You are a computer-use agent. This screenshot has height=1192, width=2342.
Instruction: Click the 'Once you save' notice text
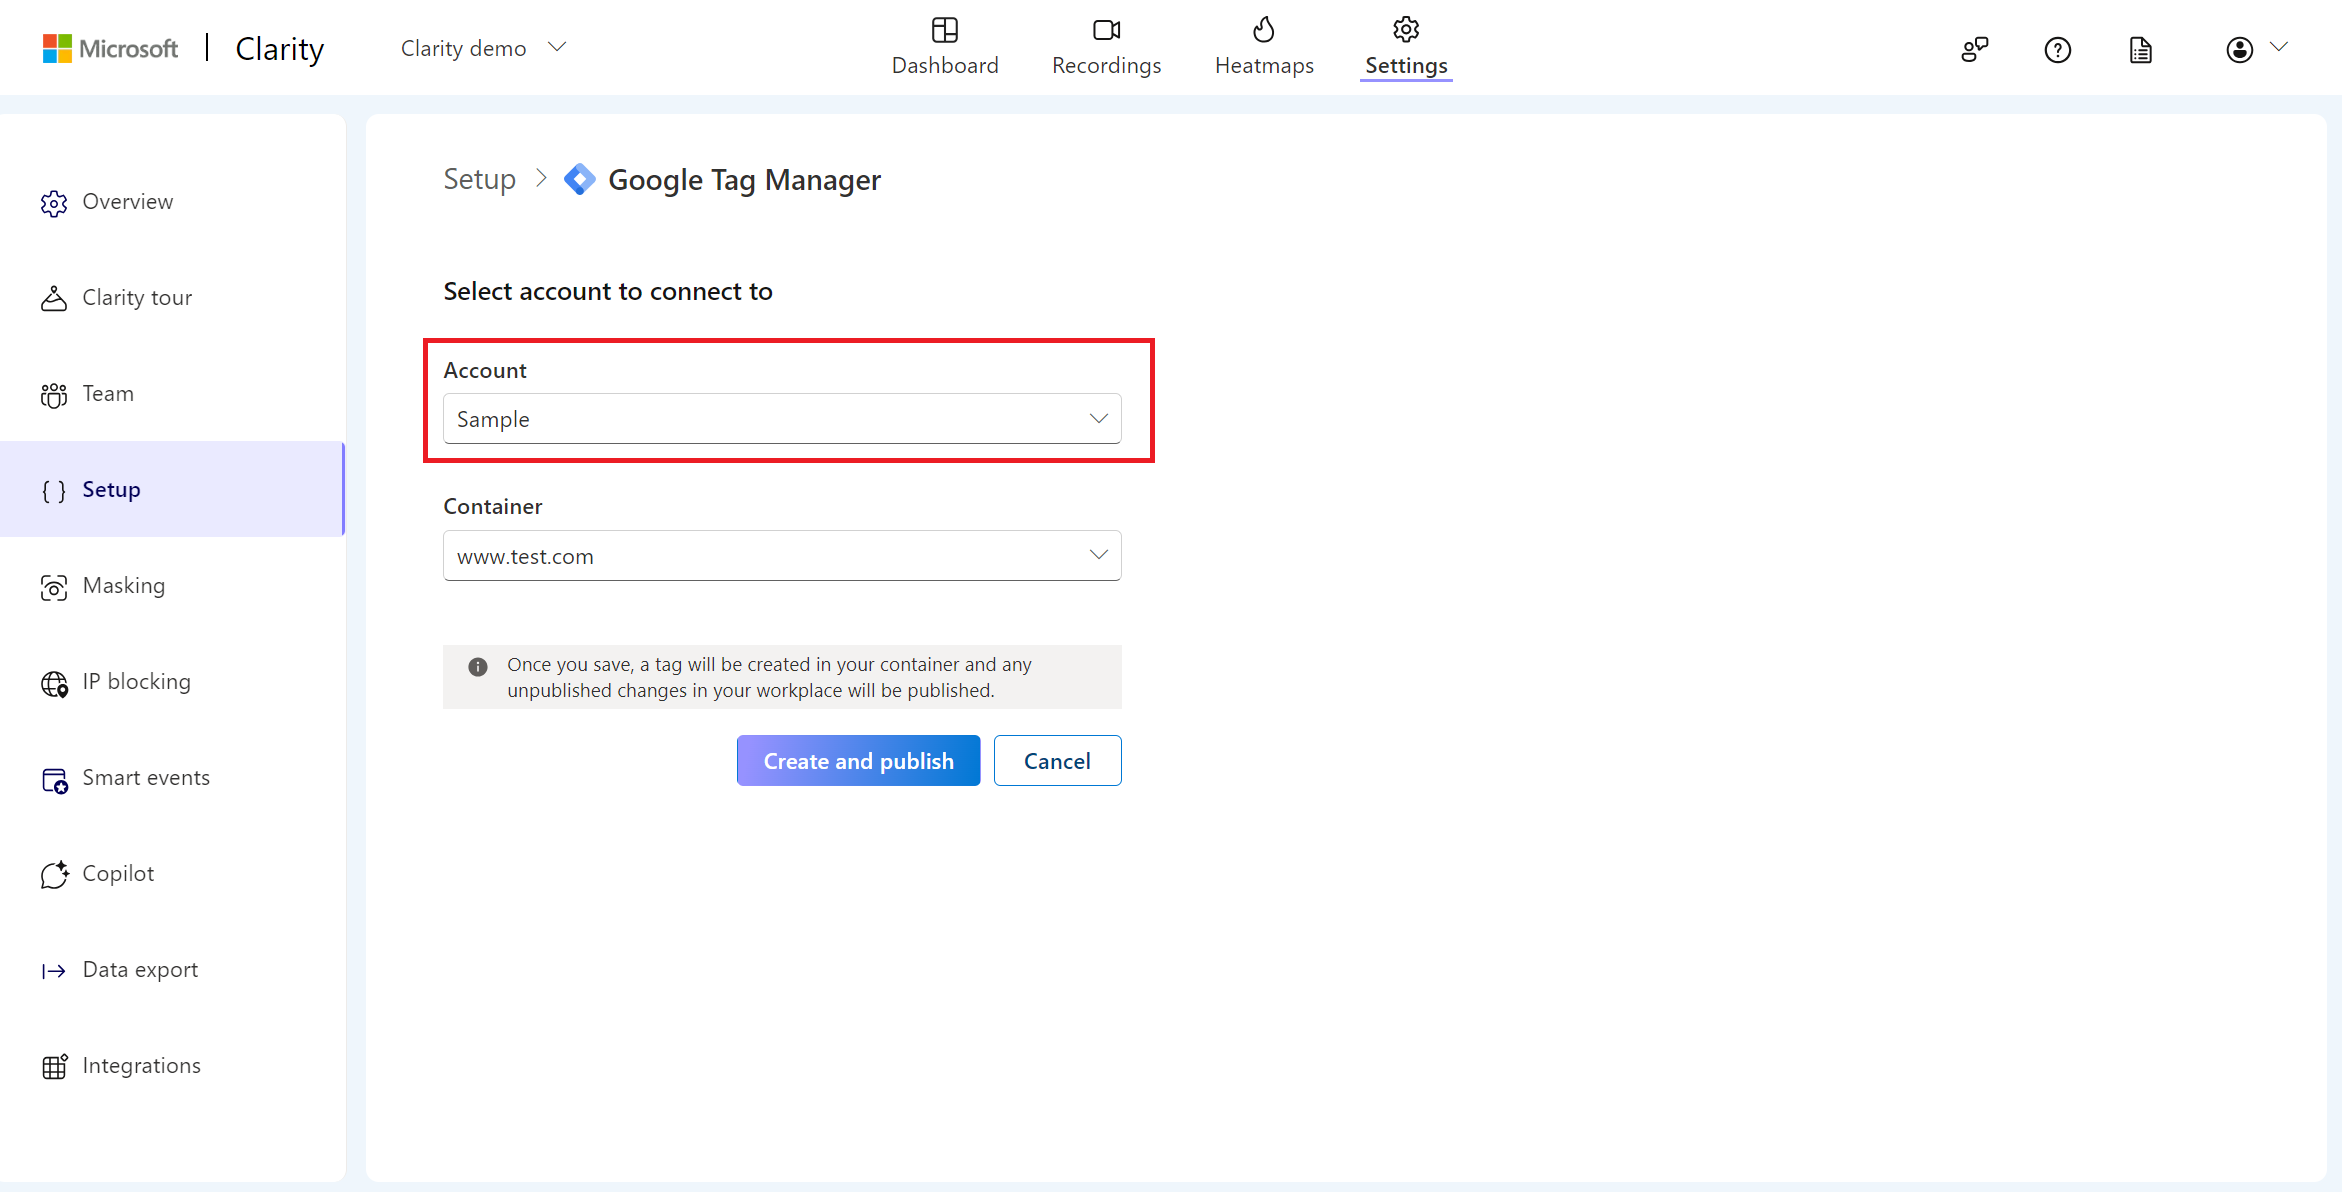tap(769, 677)
